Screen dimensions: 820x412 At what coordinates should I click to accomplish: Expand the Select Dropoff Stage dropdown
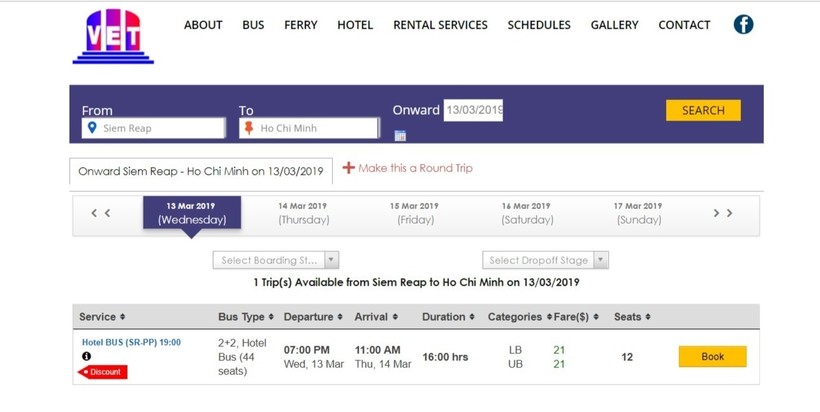coord(545,260)
